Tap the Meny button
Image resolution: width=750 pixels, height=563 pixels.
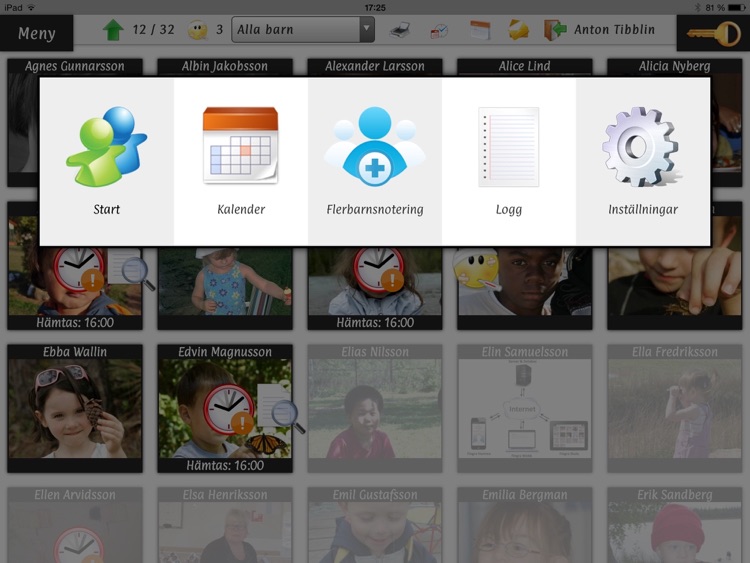tap(37, 33)
